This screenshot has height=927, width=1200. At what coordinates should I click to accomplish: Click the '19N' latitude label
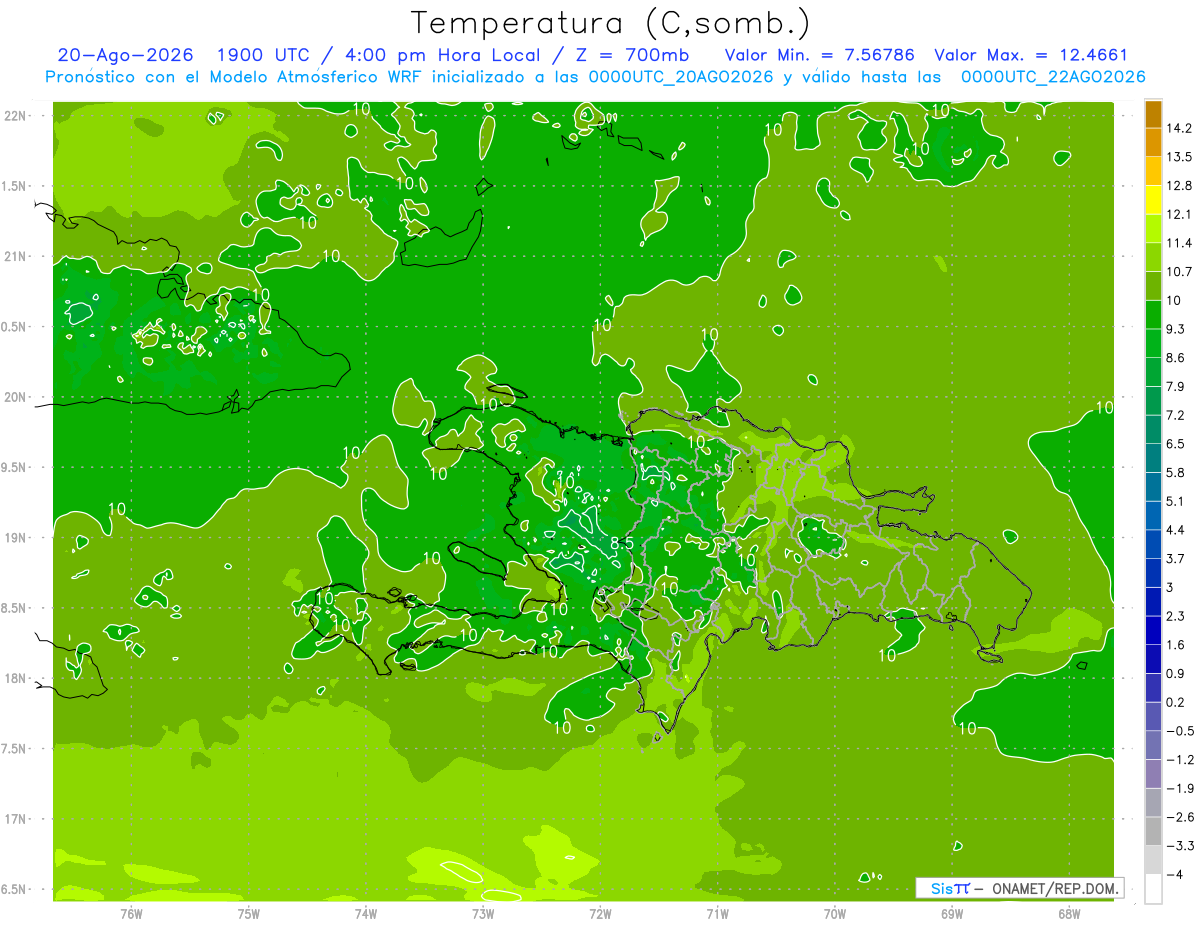(x=16, y=538)
